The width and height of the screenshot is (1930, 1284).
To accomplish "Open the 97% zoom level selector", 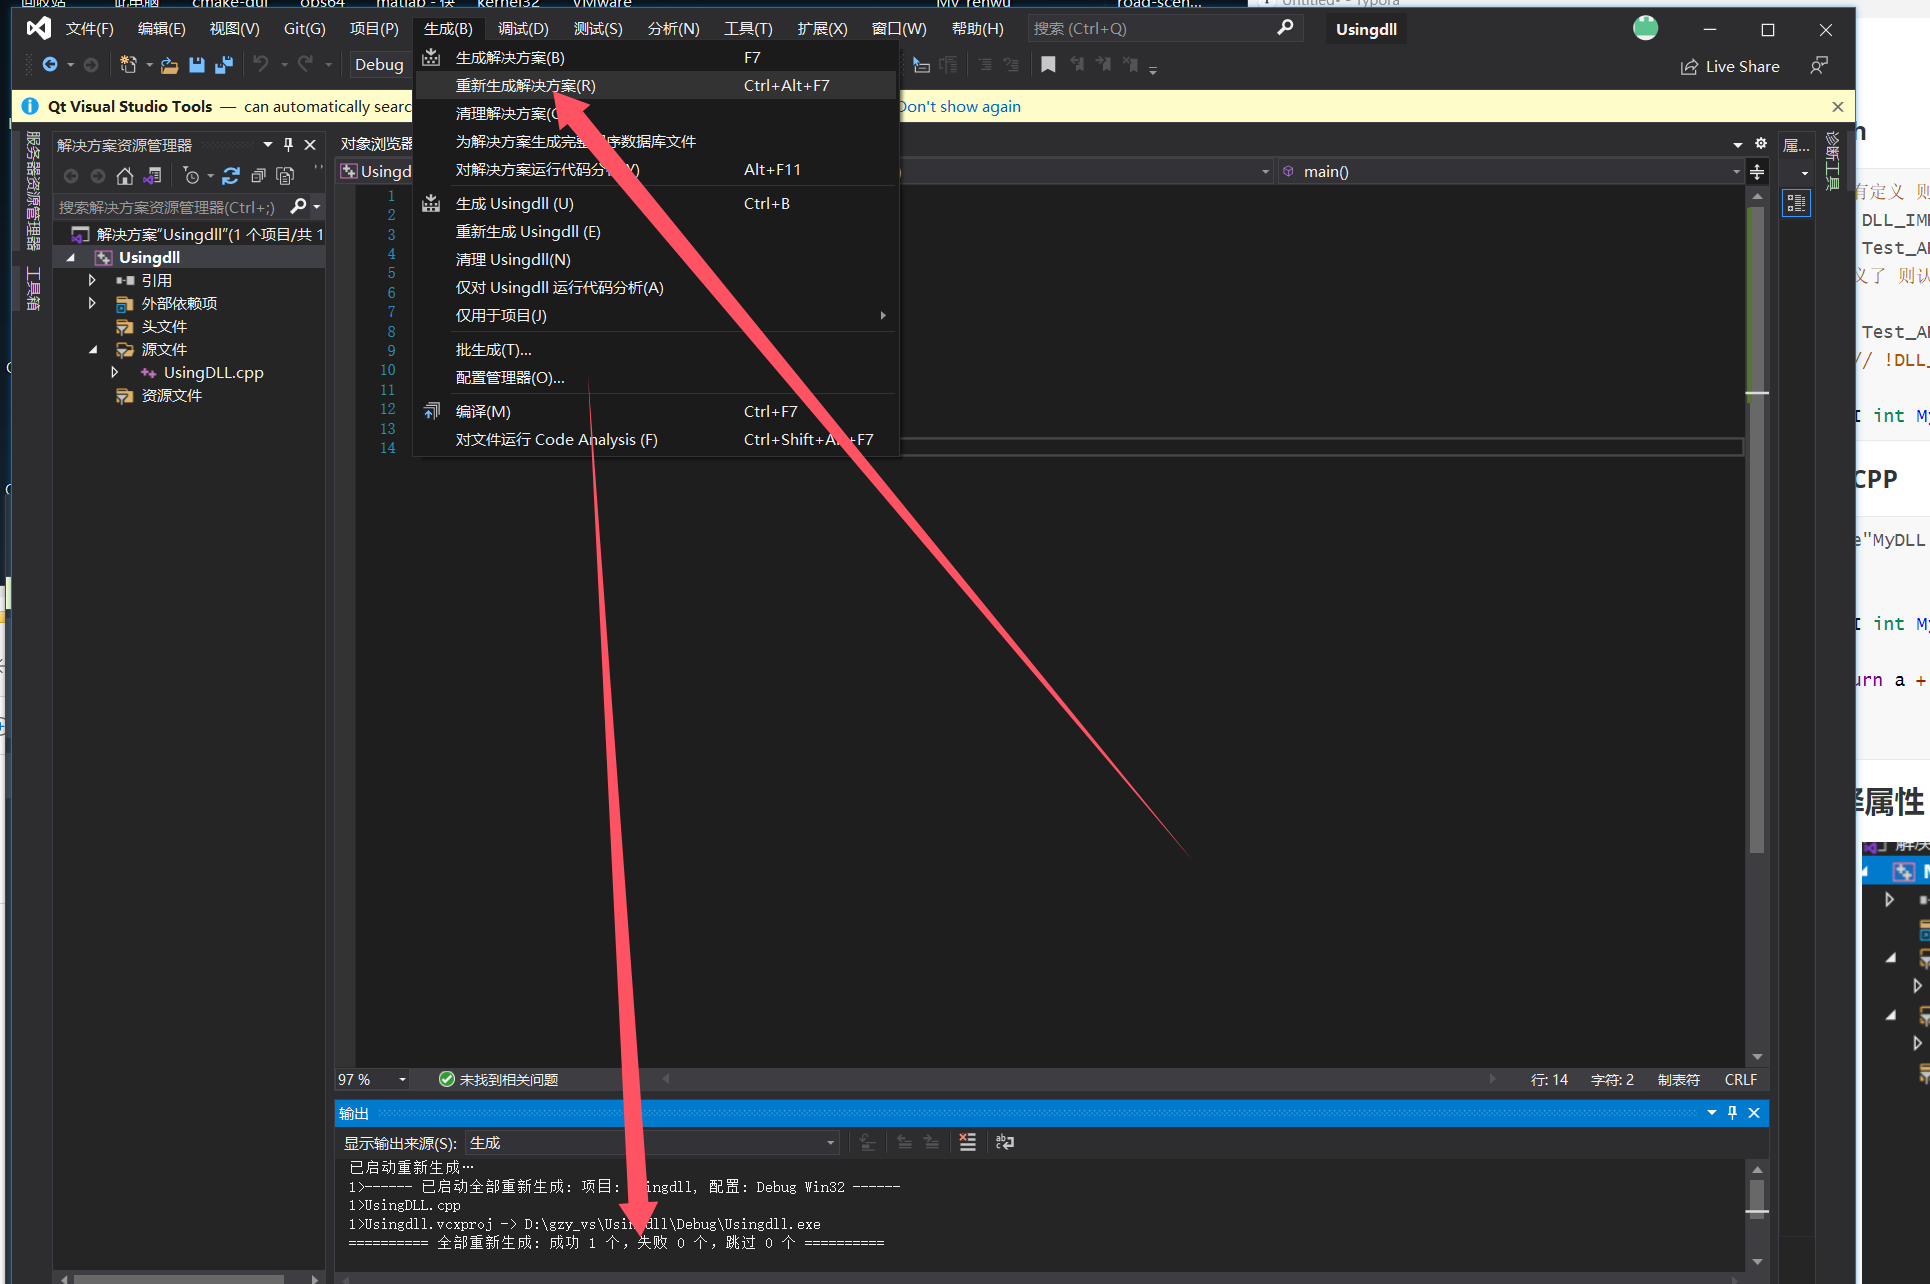I will pyautogui.click(x=370, y=1079).
